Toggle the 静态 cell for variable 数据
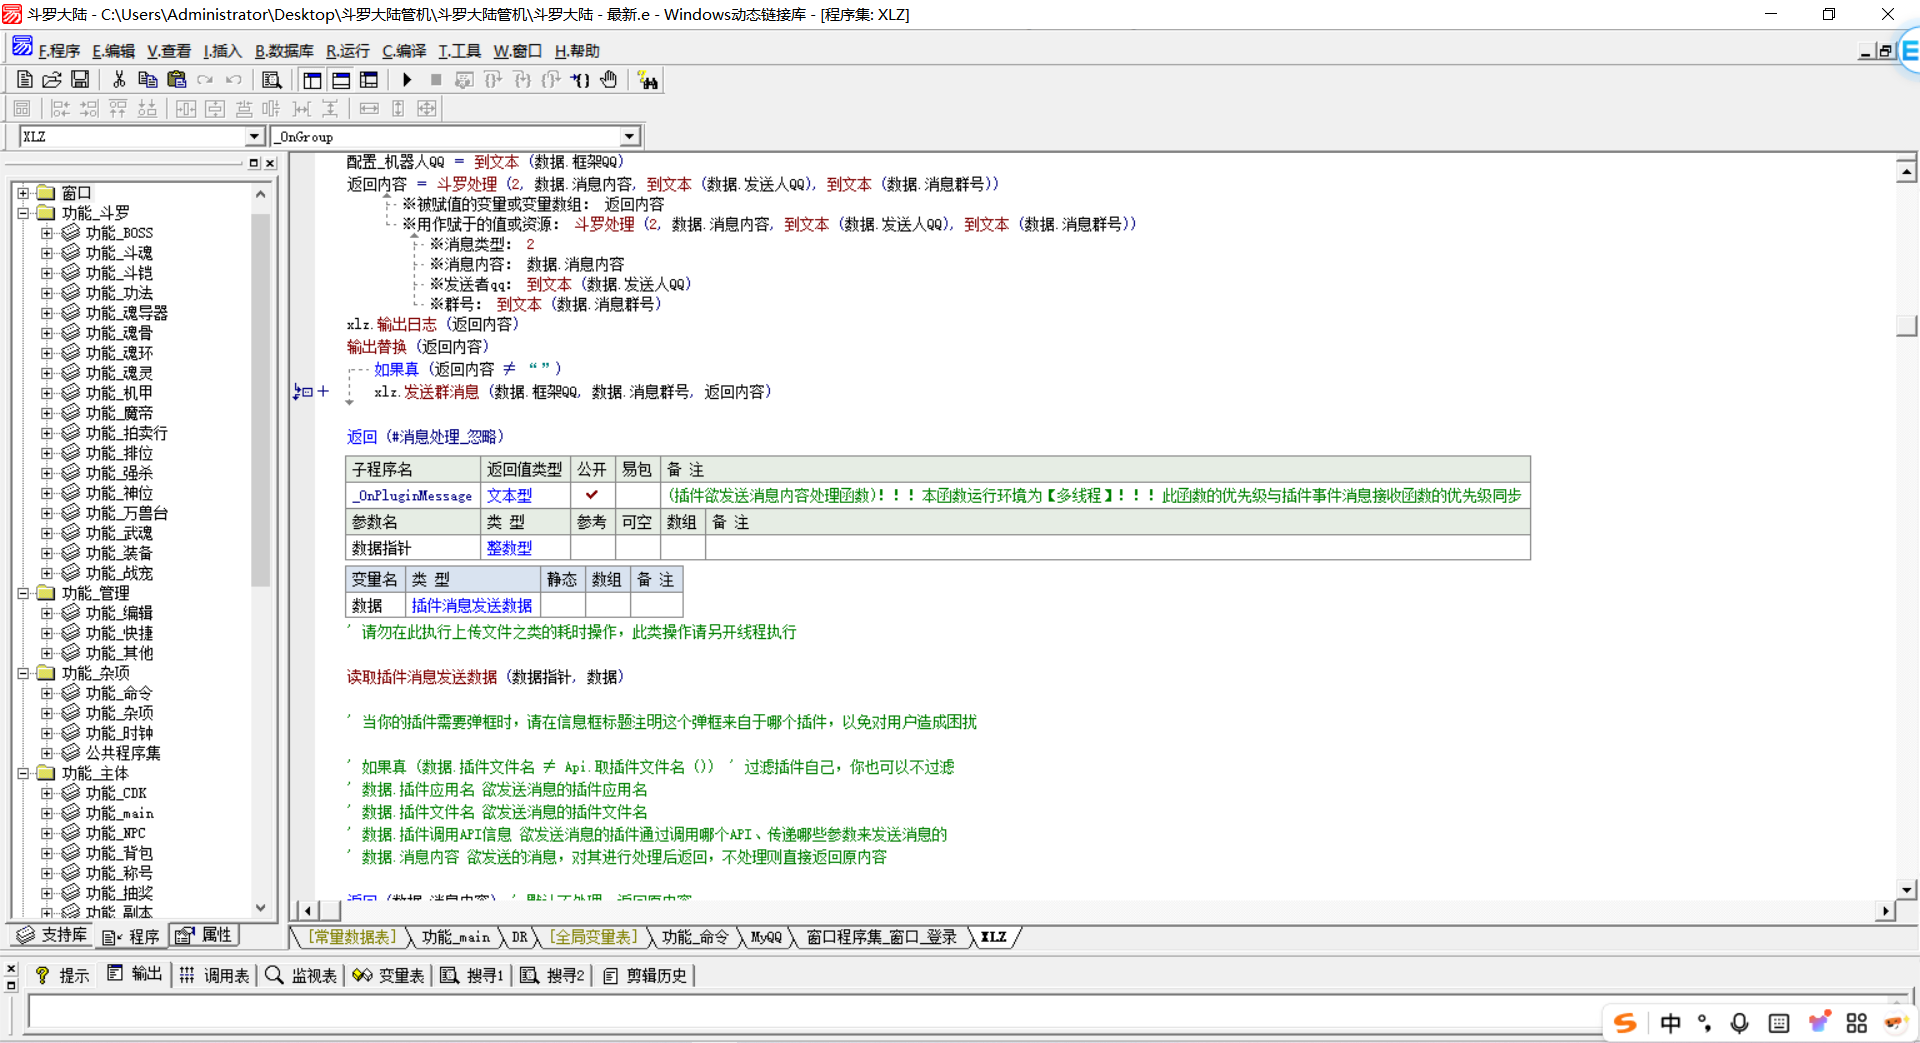The width and height of the screenshot is (1920, 1043). [562, 605]
